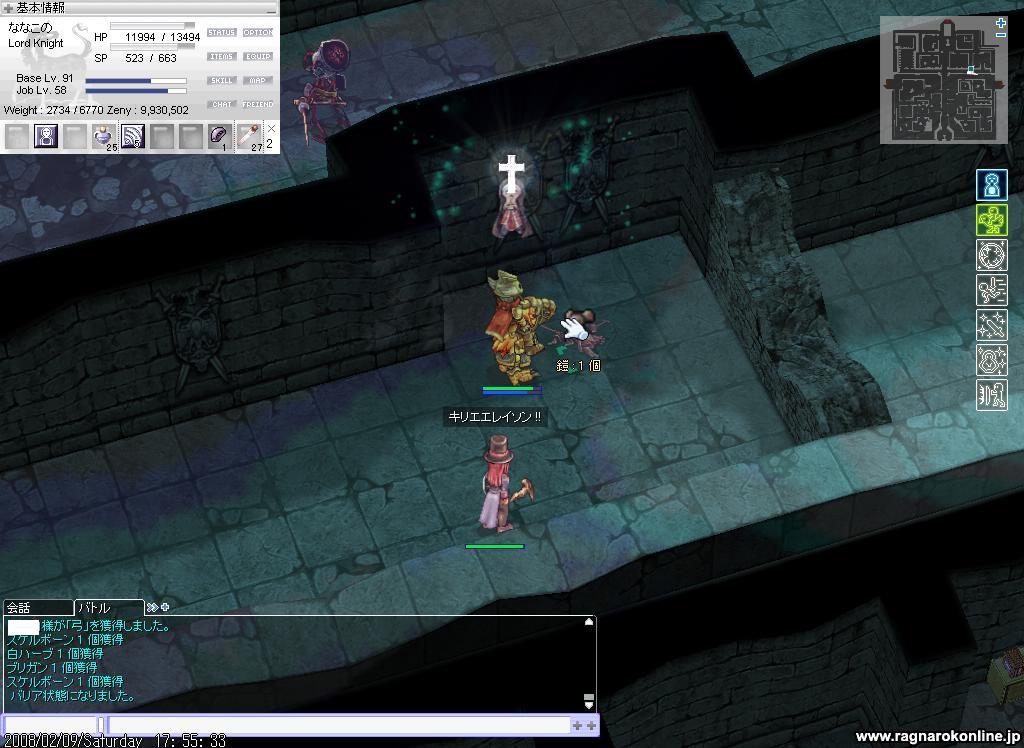1024x748 pixels.
Task: Click the 白ハーブ 1 個獲得 chat line
Action: [55, 653]
